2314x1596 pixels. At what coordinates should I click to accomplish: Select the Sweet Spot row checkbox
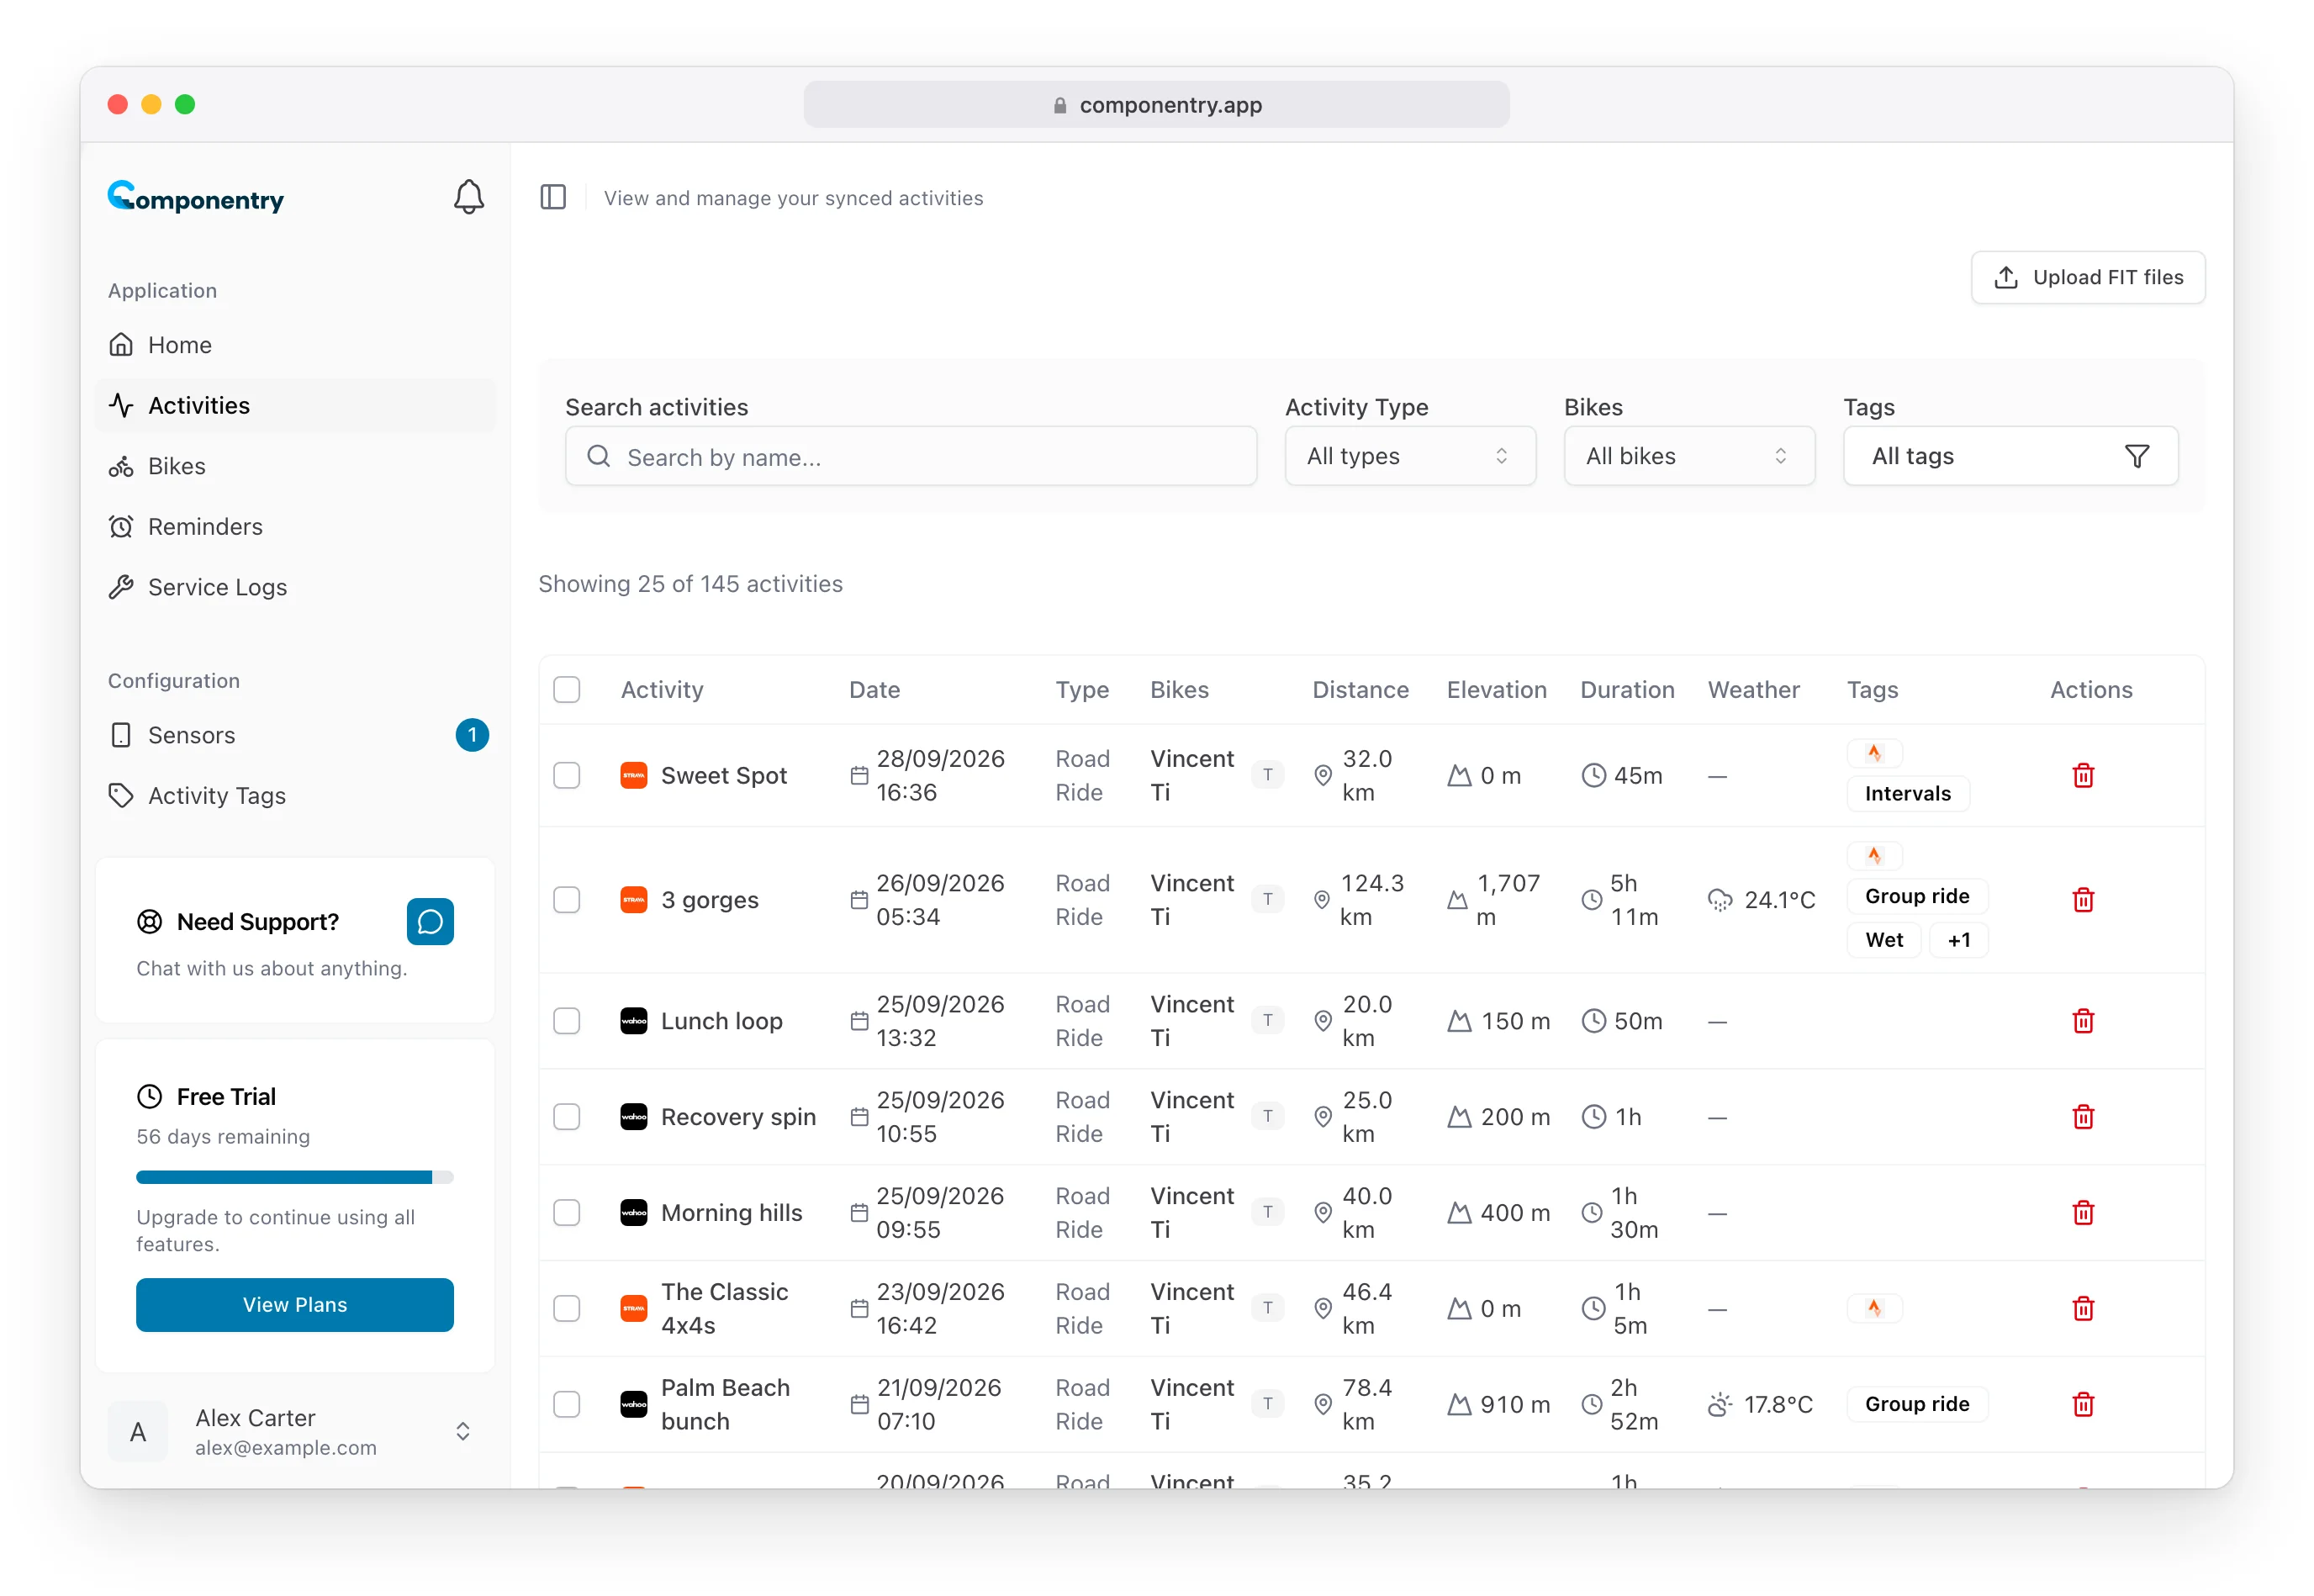pyautogui.click(x=566, y=775)
